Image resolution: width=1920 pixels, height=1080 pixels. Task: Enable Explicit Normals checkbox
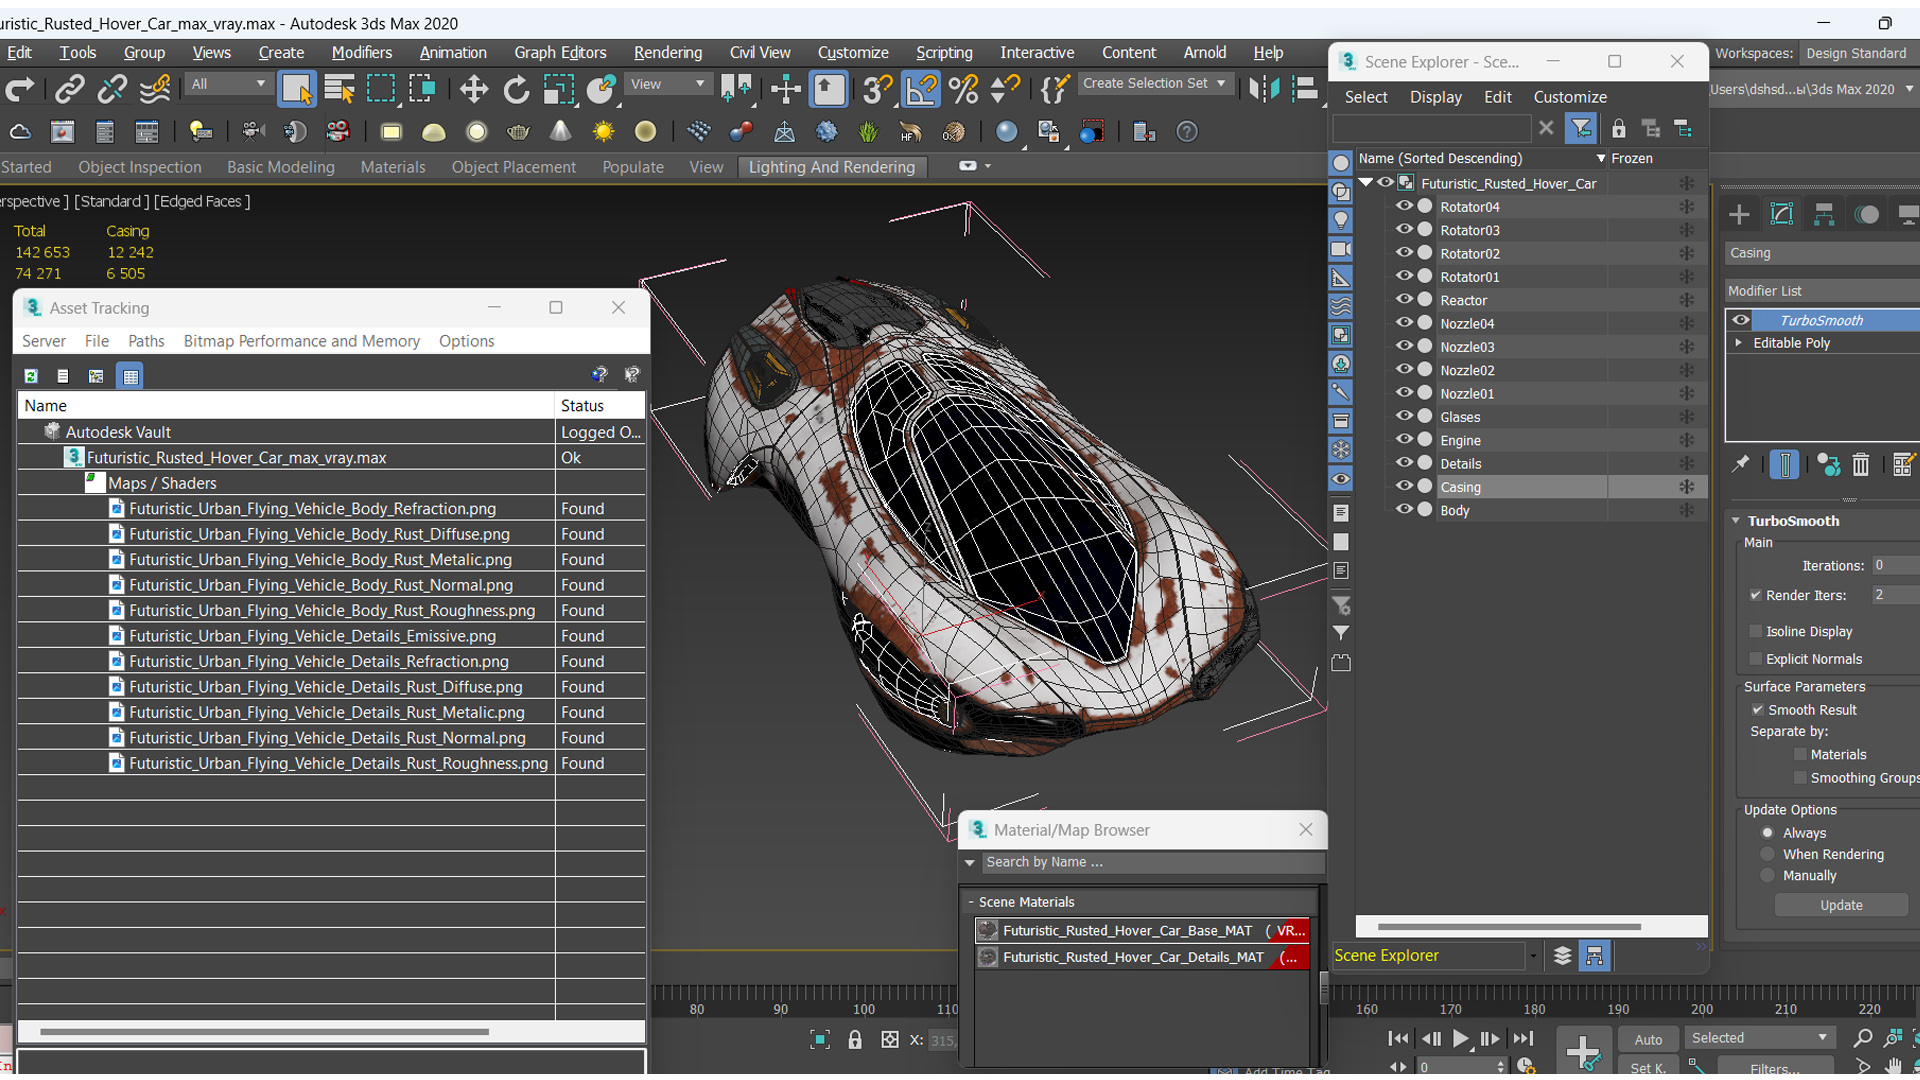pos(1755,659)
